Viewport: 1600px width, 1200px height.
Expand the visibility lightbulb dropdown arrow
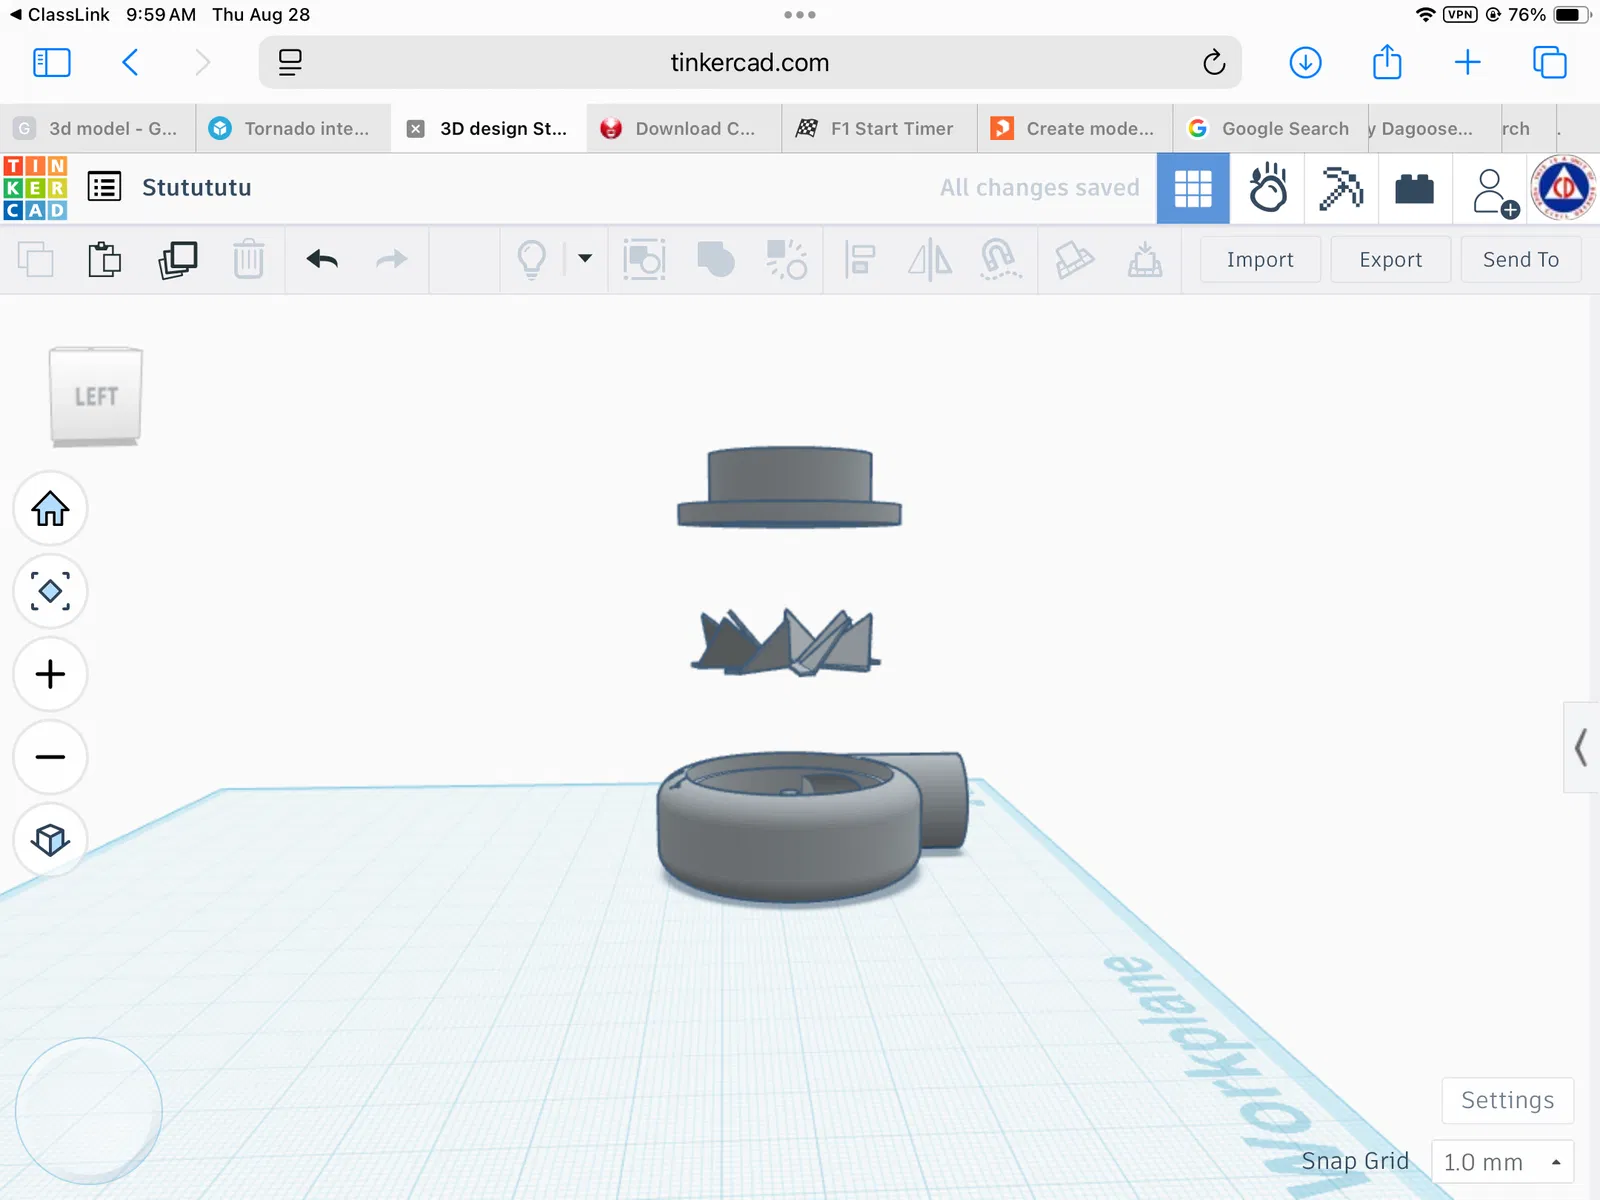pyautogui.click(x=585, y=259)
